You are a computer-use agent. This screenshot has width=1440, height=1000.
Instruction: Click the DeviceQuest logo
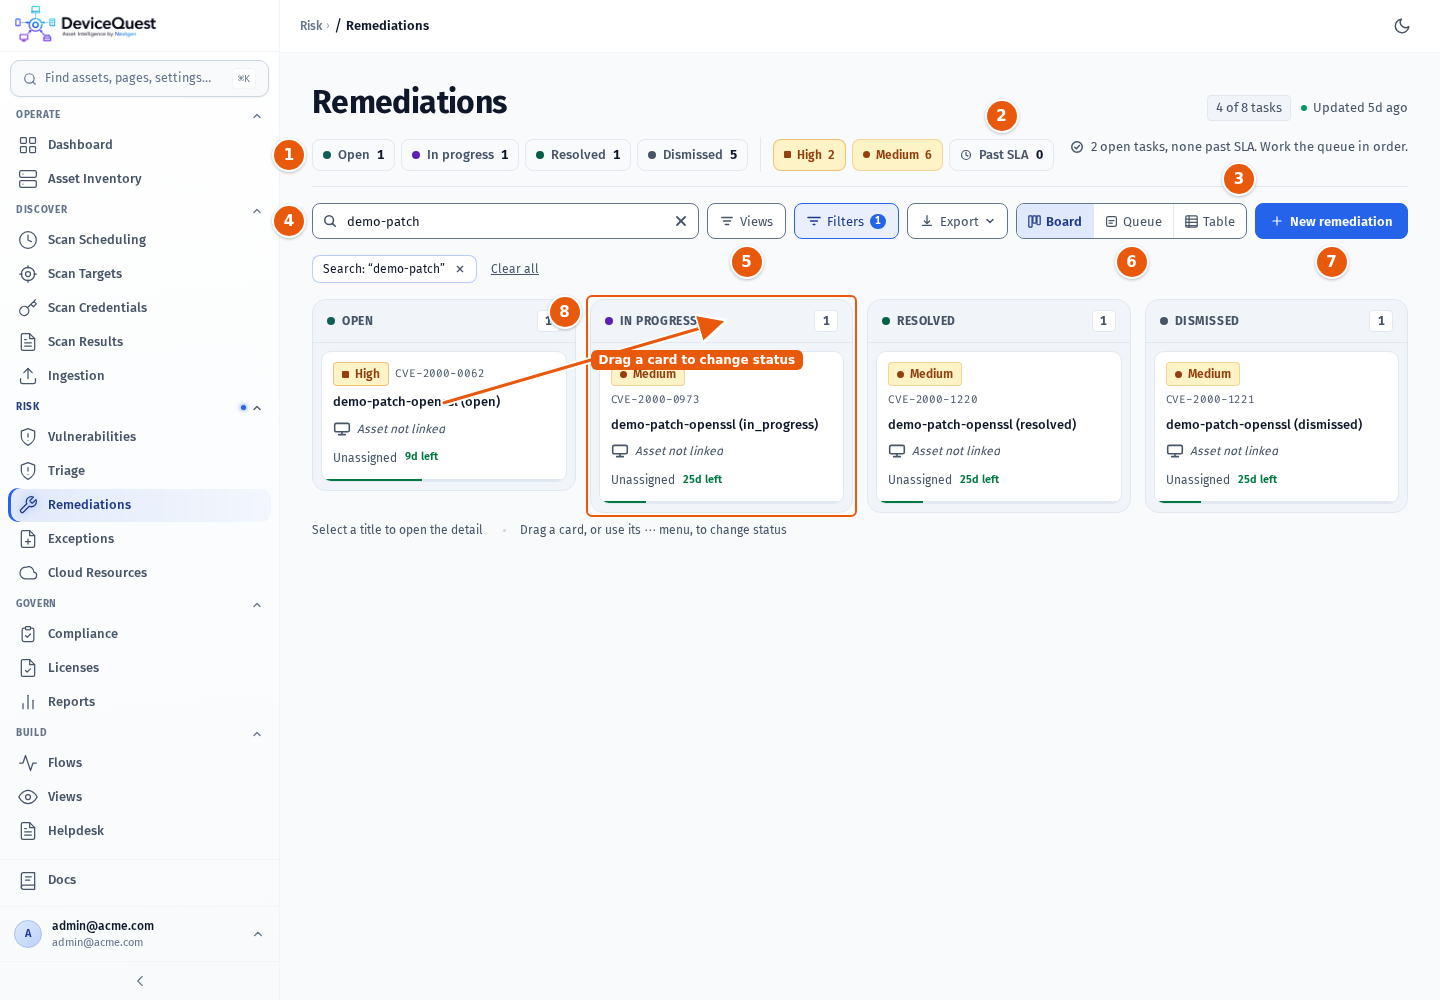(x=86, y=25)
